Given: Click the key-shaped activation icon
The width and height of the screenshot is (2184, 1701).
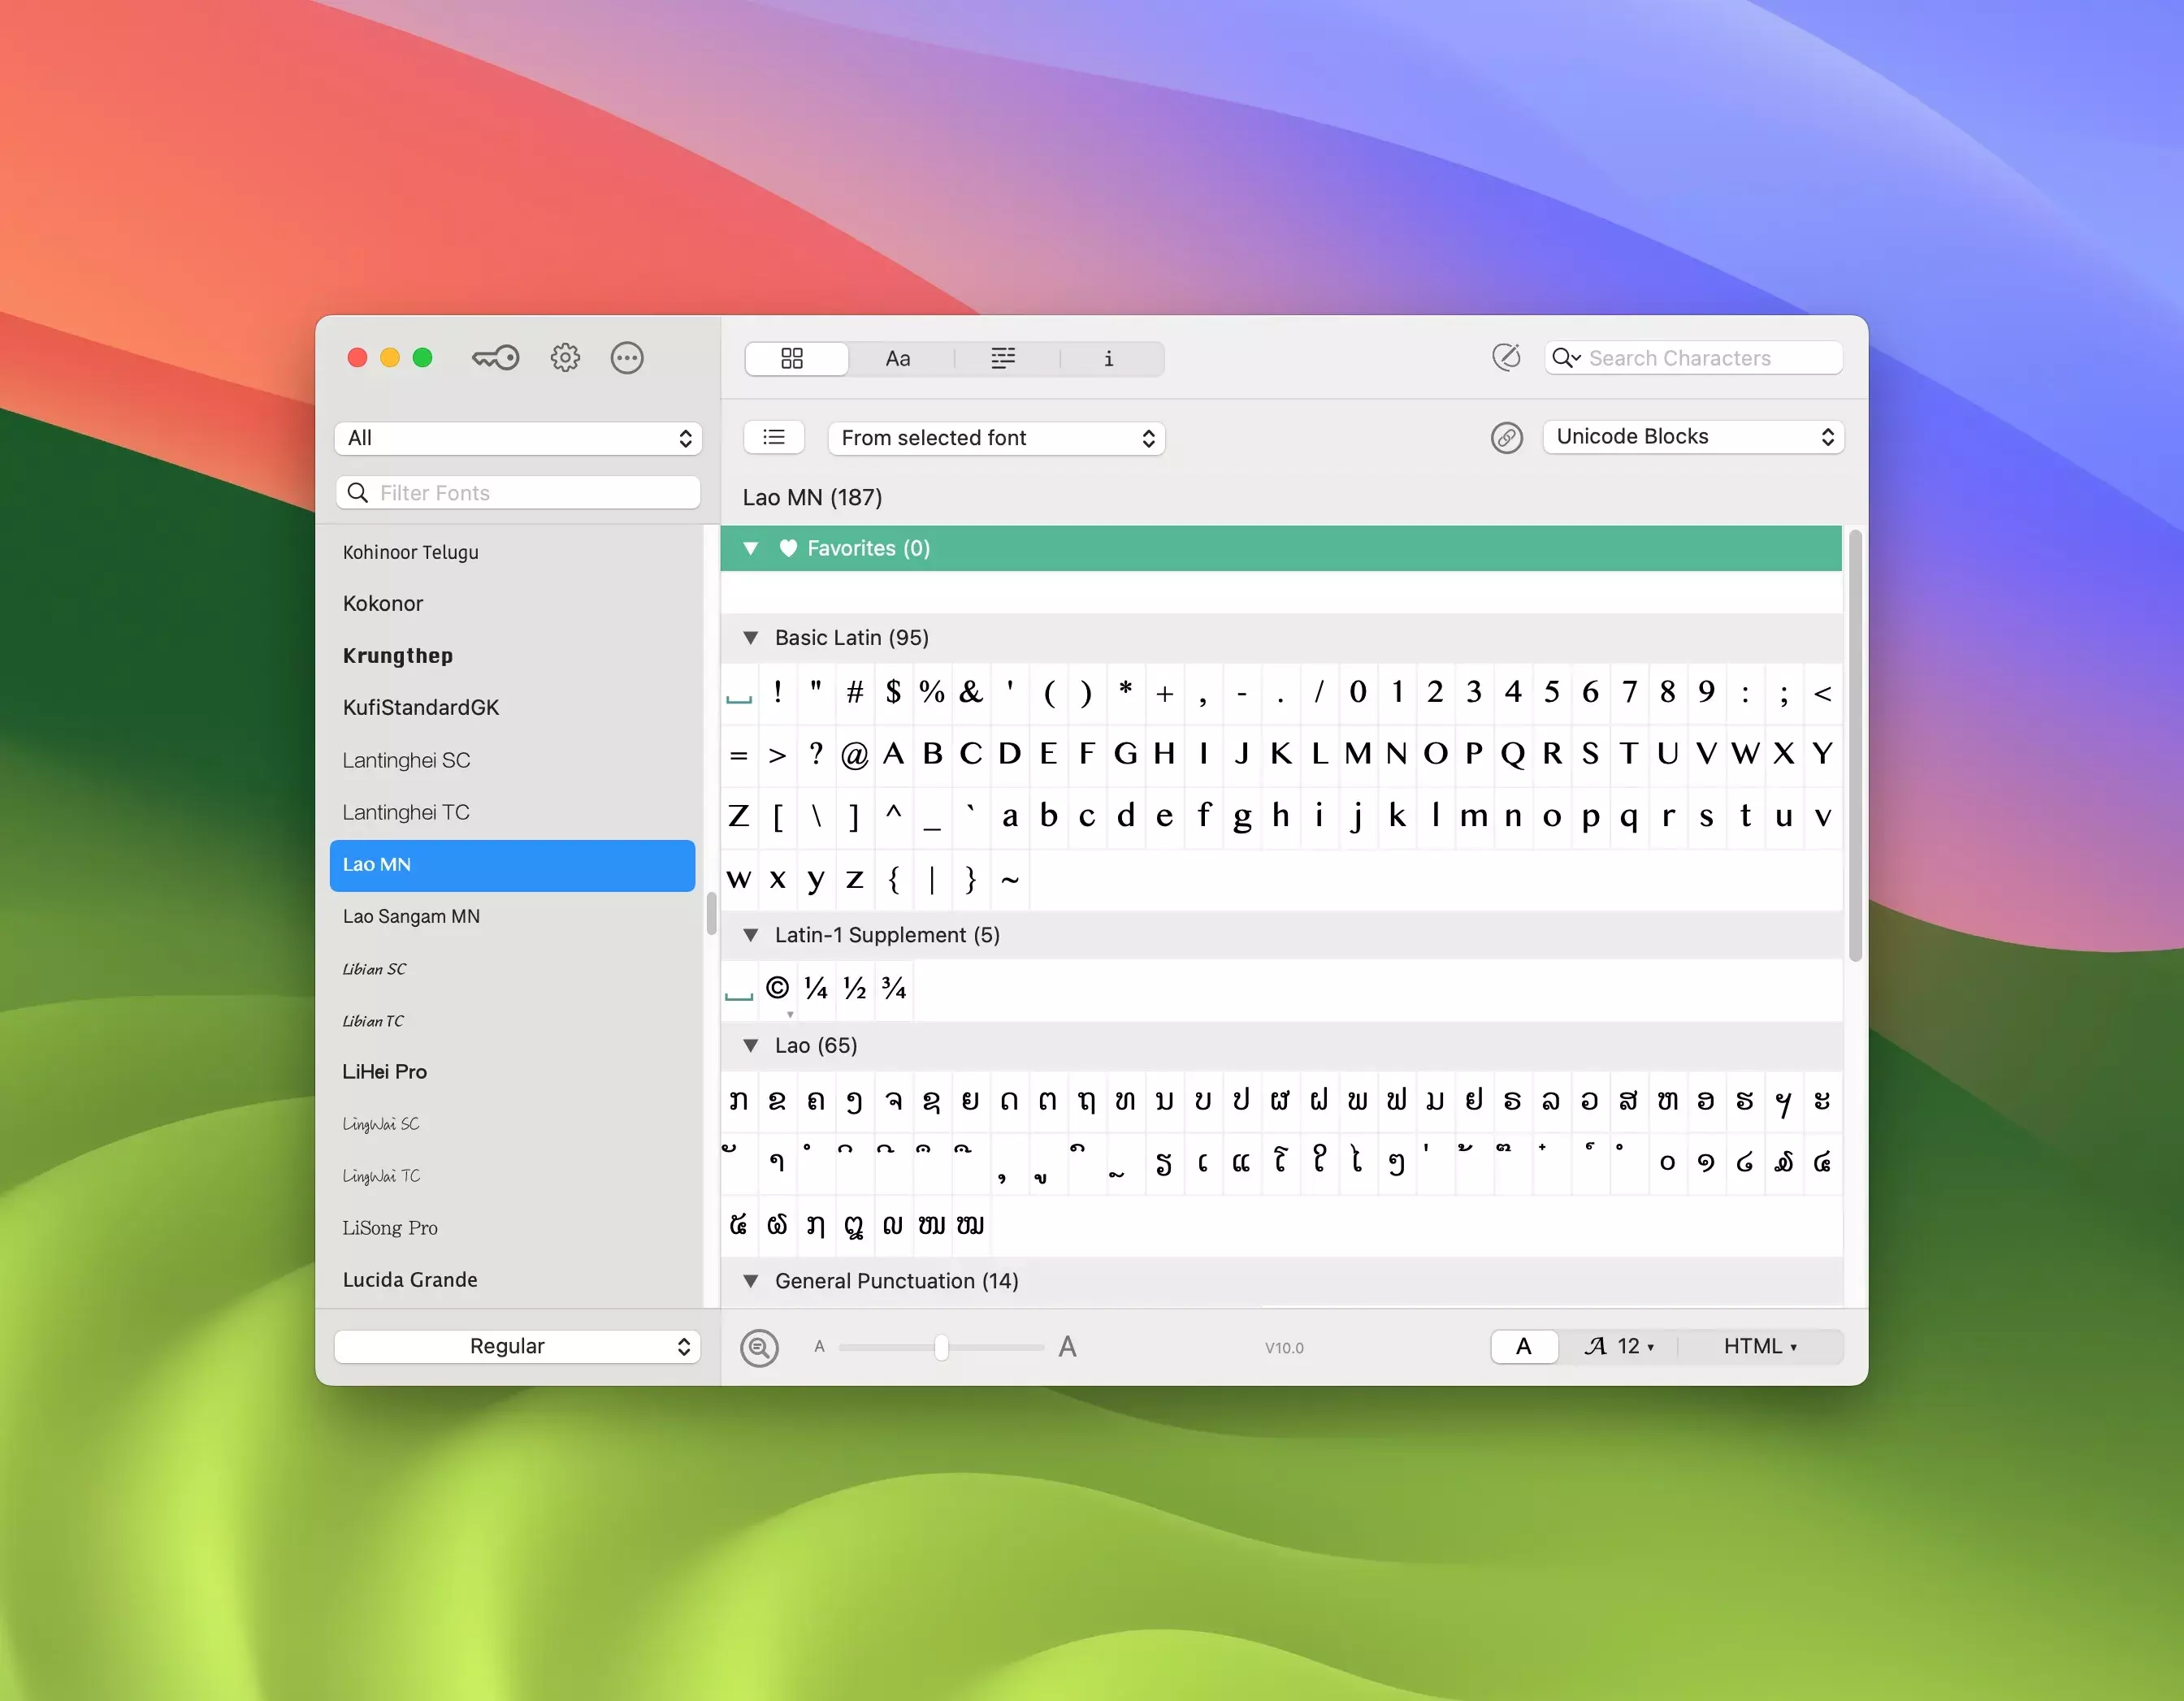Looking at the screenshot, I should point(495,358).
